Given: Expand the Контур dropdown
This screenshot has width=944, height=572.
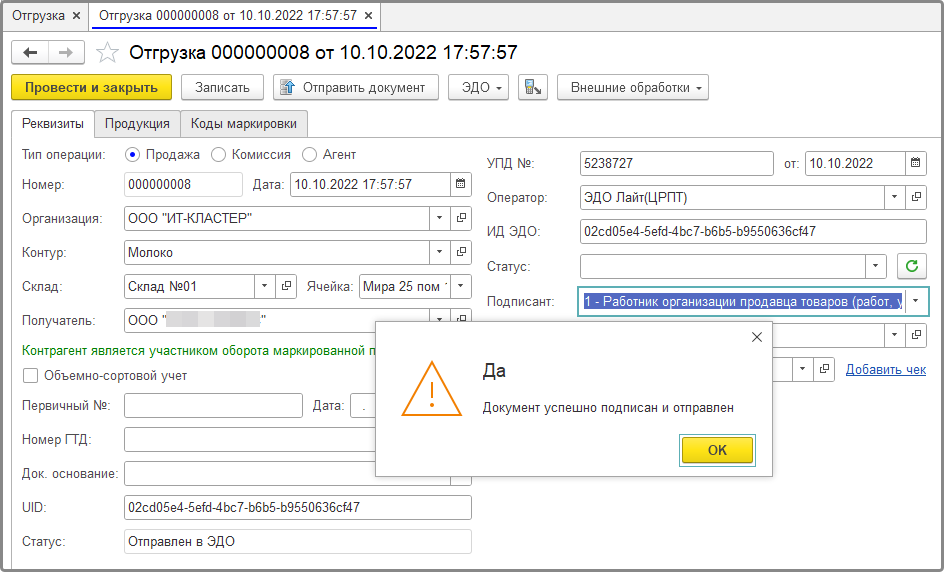Looking at the screenshot, I should pos(440,252).
